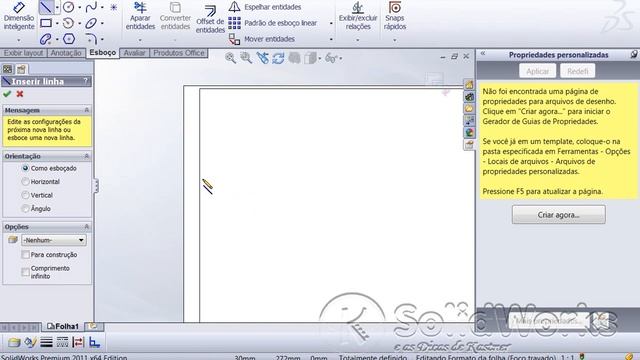Click the color display mode icon in bottom toolbar
Viewport: 640px width, 360px height.
tap(95, 342)
